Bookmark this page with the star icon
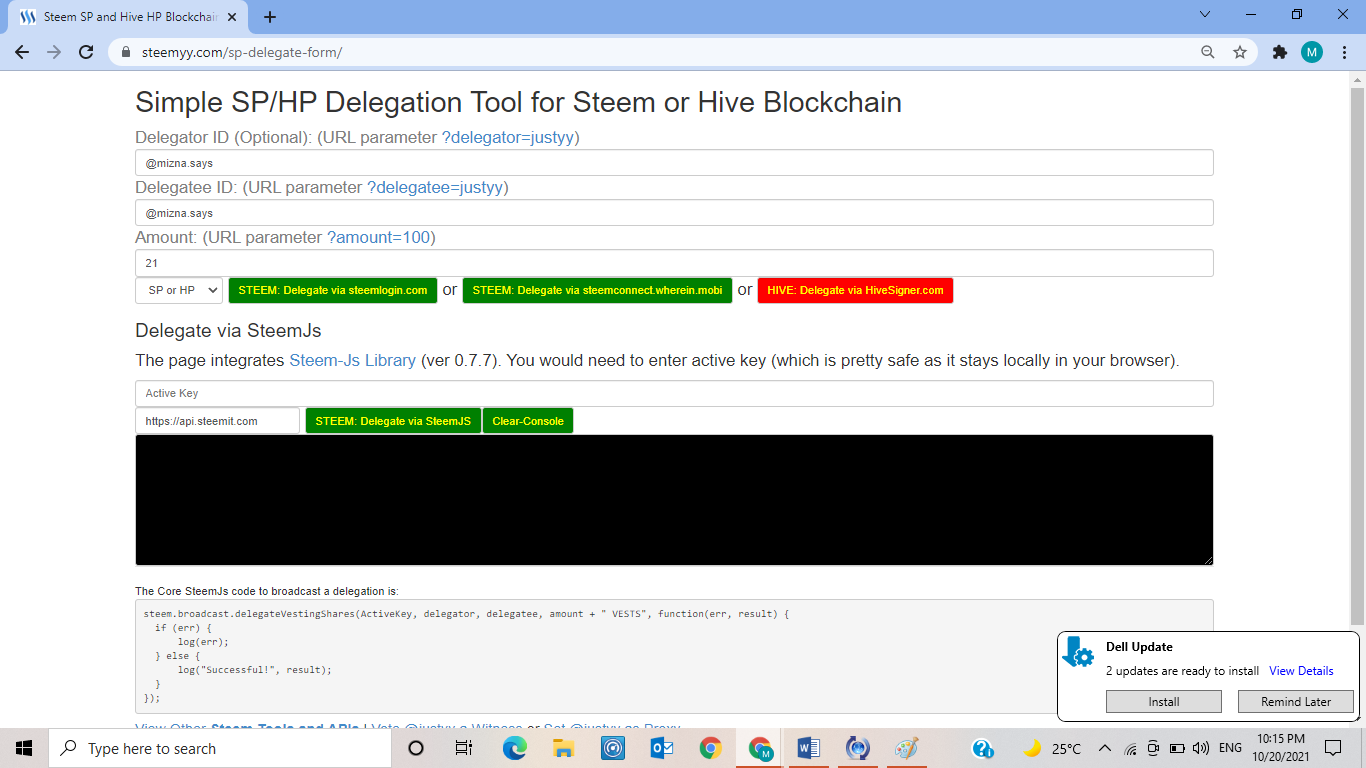This screenshot has height=768, width=1366. tap(1240, 52)
